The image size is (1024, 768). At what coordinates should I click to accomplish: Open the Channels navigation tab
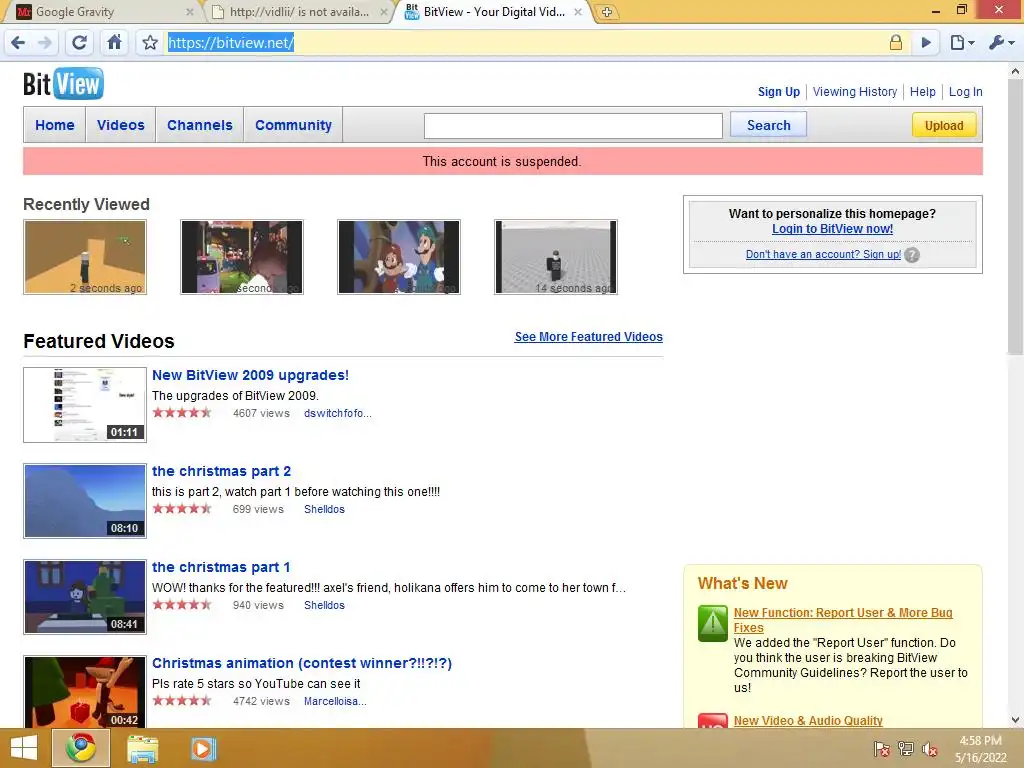200,125
